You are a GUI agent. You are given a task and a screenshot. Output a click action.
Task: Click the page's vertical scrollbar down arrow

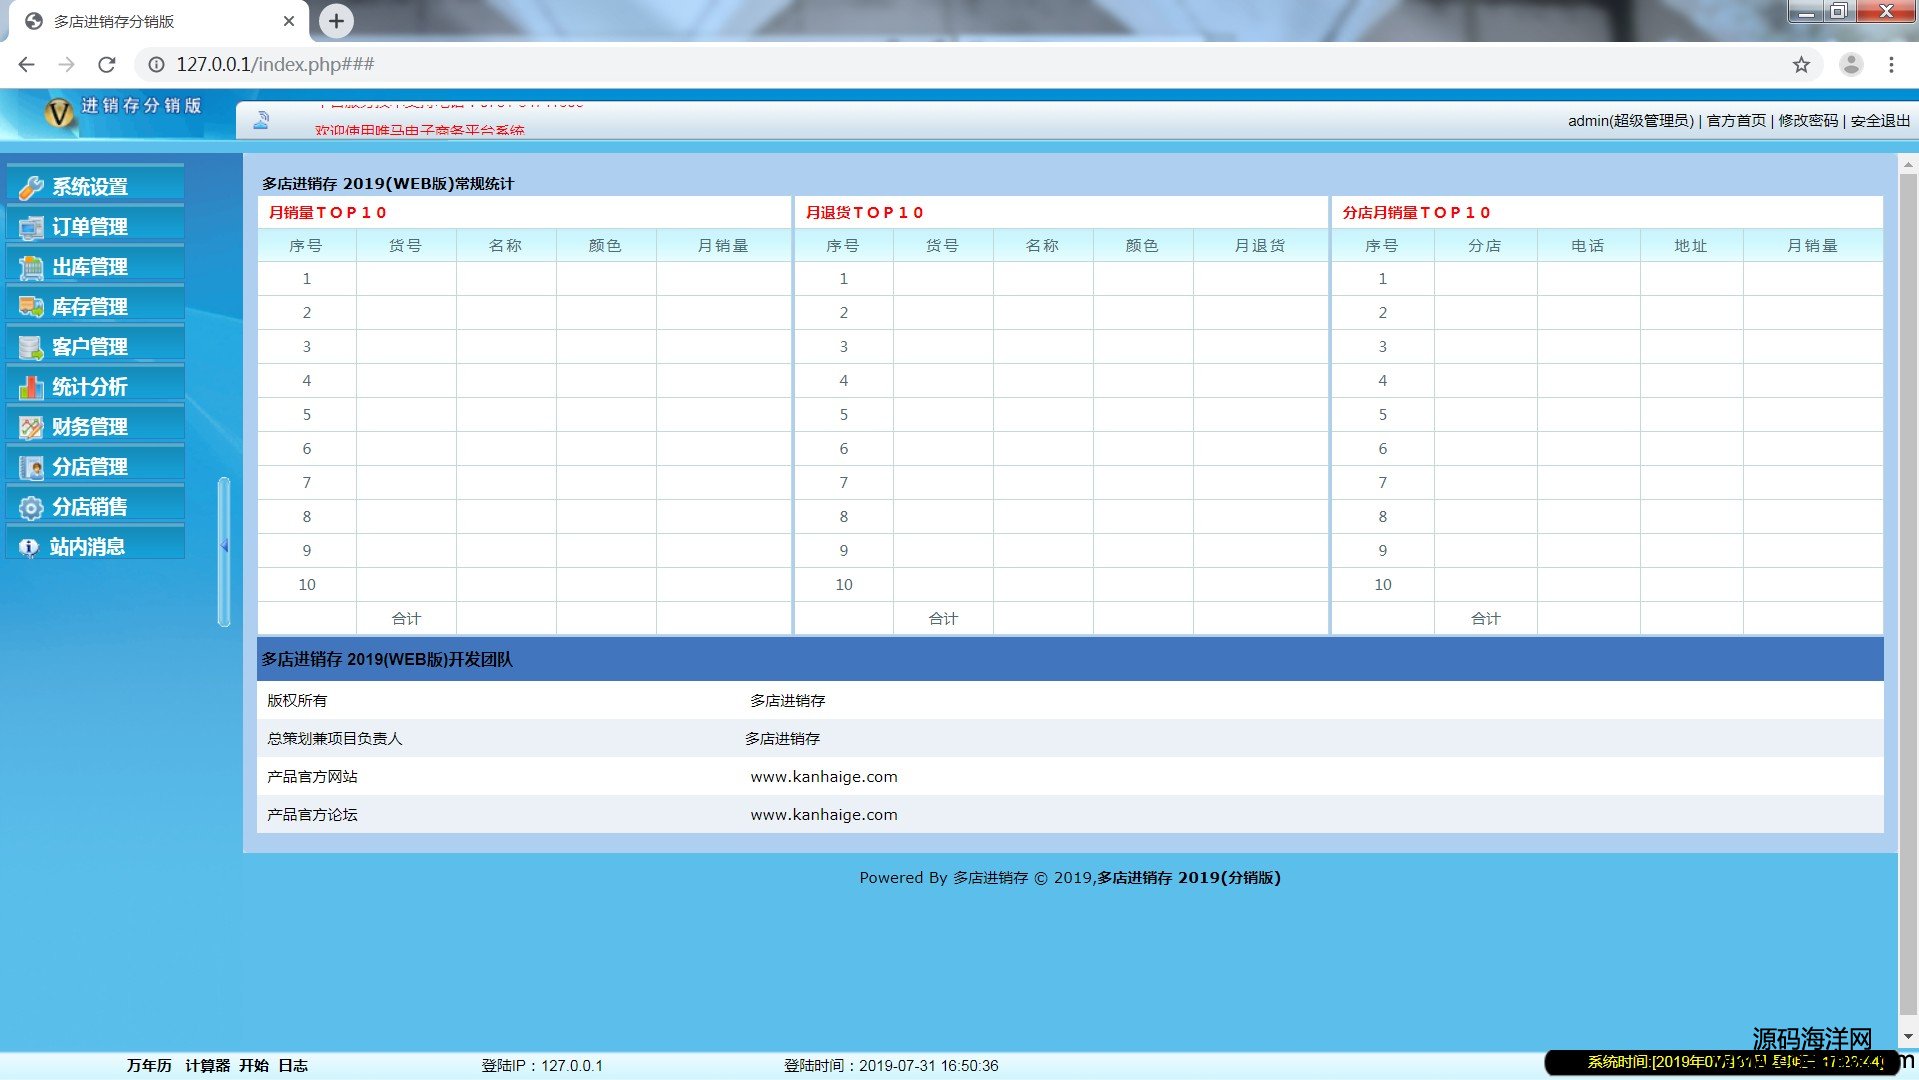[x=1908, y=1037]
